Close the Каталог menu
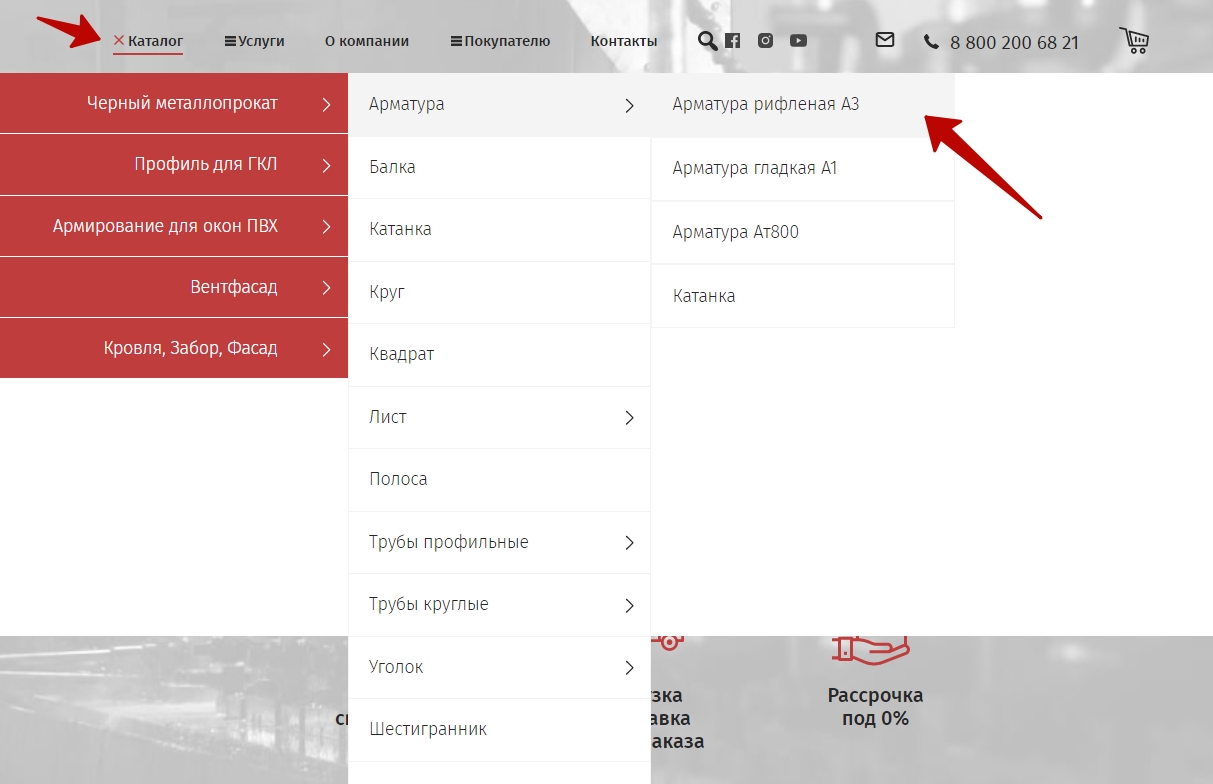The image size is (1213, 784). coord(148,41)
